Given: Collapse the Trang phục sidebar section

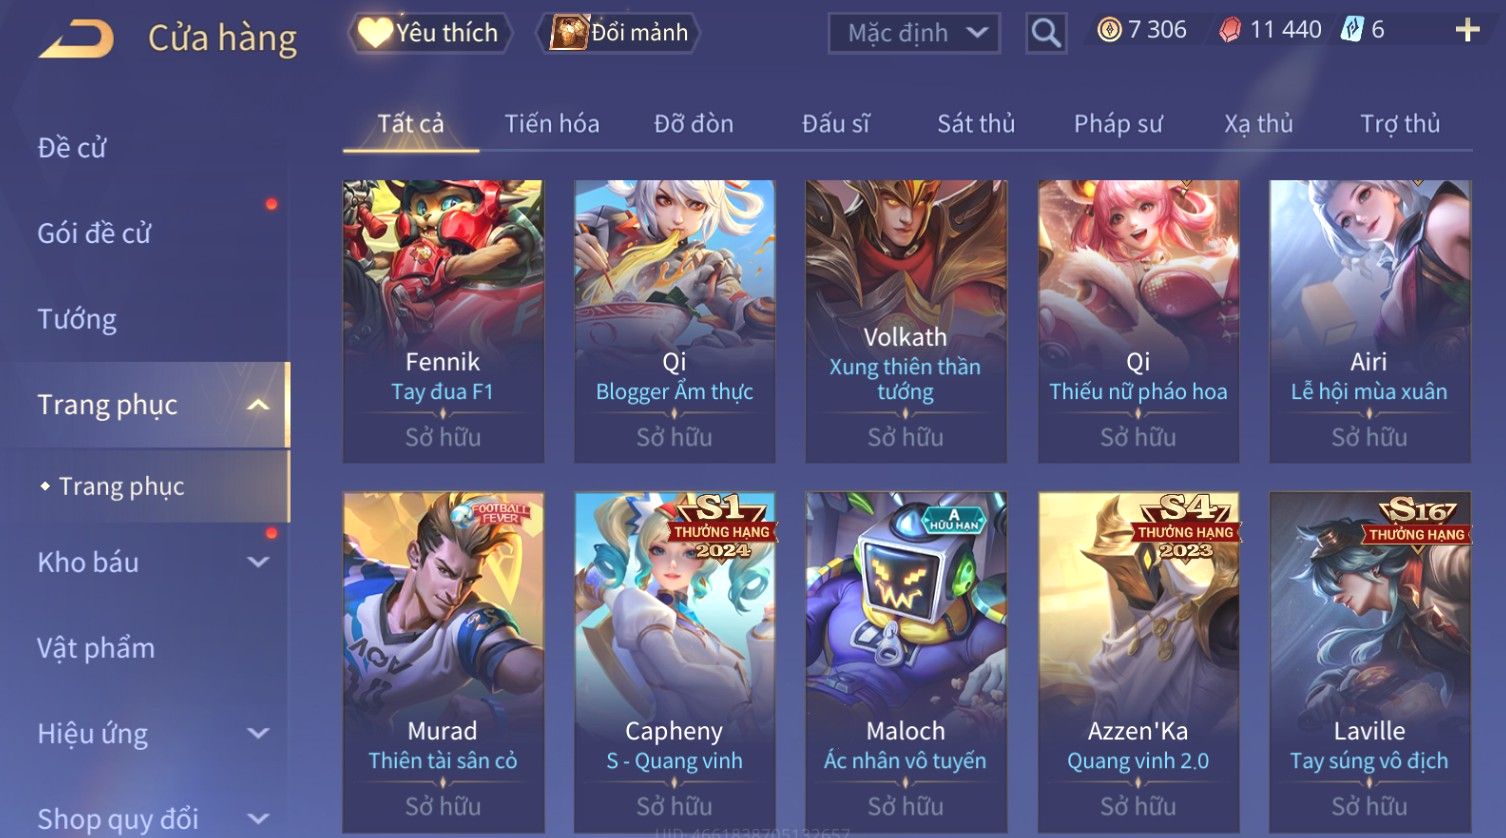Looking at the screenshot, I should (x=258, y=405).
